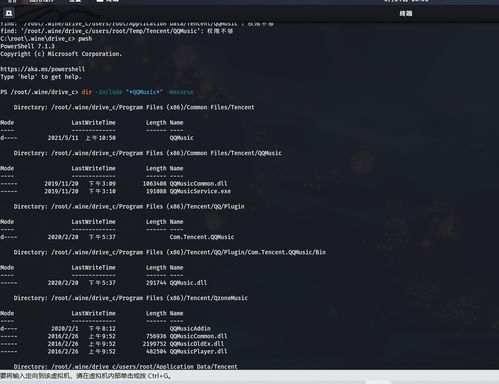Click the length value 291744
499x384 pixels.
[156, 283]
